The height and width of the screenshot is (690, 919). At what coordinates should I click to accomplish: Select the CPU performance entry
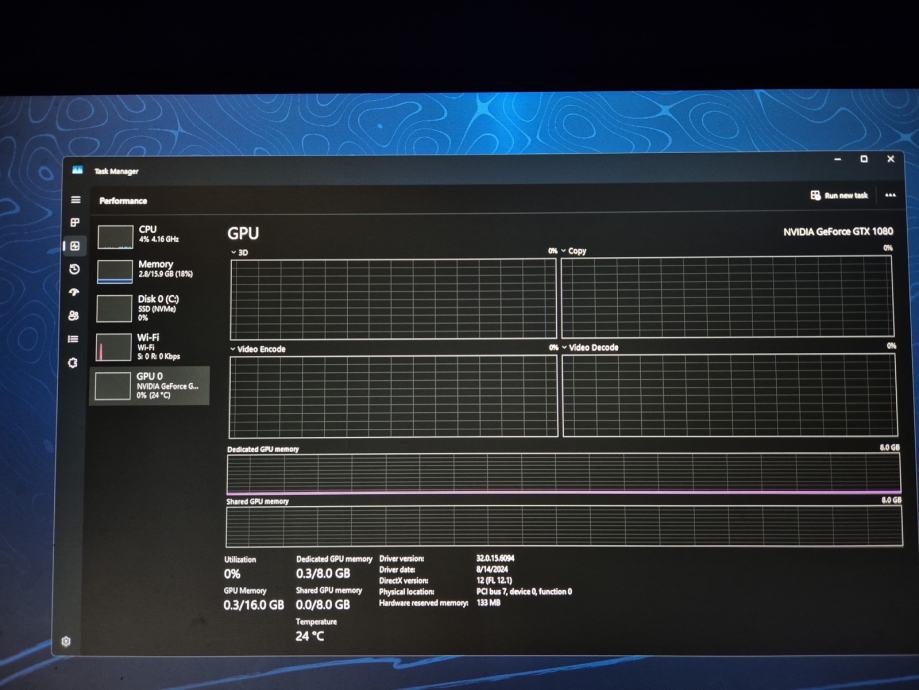tap(149, 236)
